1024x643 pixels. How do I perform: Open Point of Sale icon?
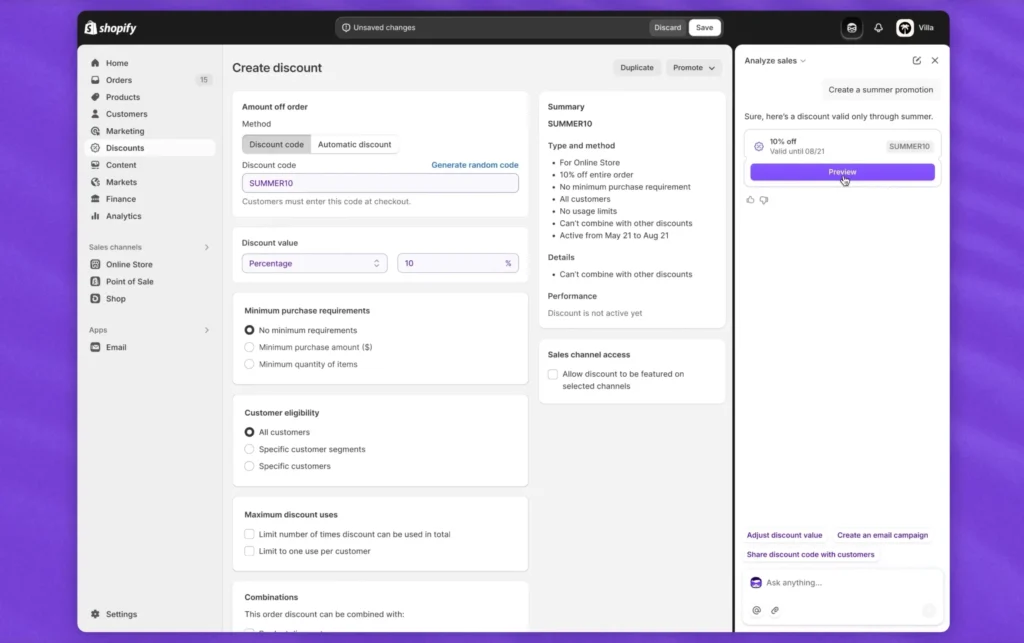[x=95, y=281]
